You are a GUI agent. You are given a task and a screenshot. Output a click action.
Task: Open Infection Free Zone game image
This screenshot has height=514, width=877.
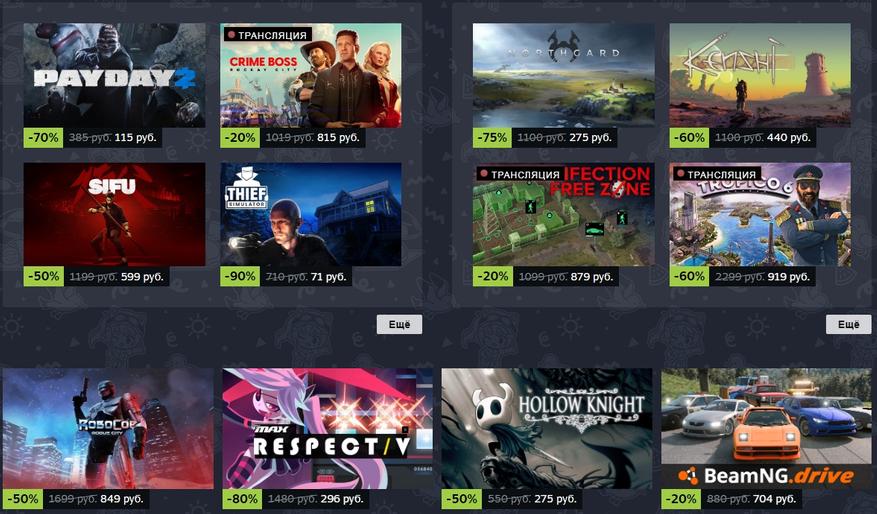click(x=563, y=214)
